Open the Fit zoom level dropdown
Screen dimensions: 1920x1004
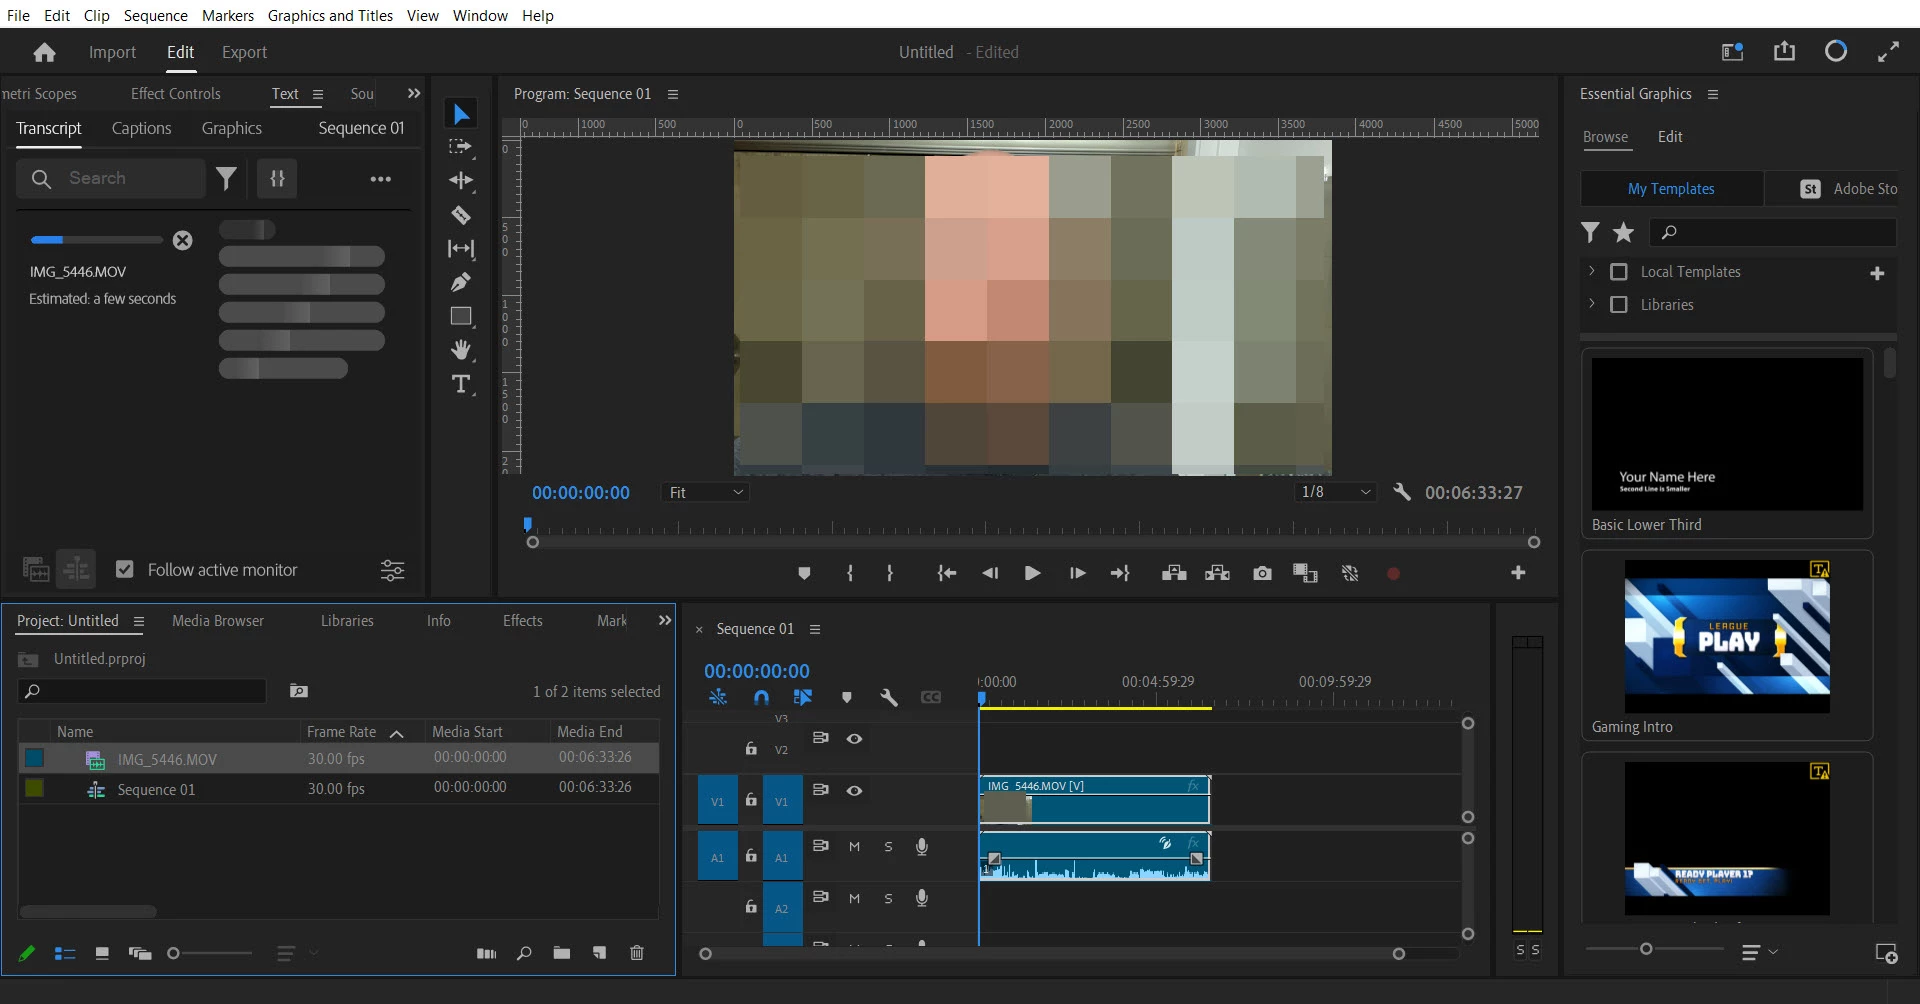705,492
